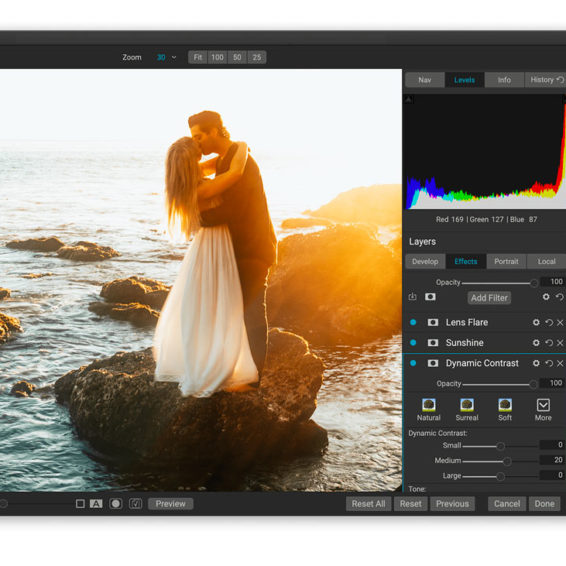This screenshot has height=566, width=566.
Task: Toggle Lens Flare filter visibility dot
Action: (413, 322)
